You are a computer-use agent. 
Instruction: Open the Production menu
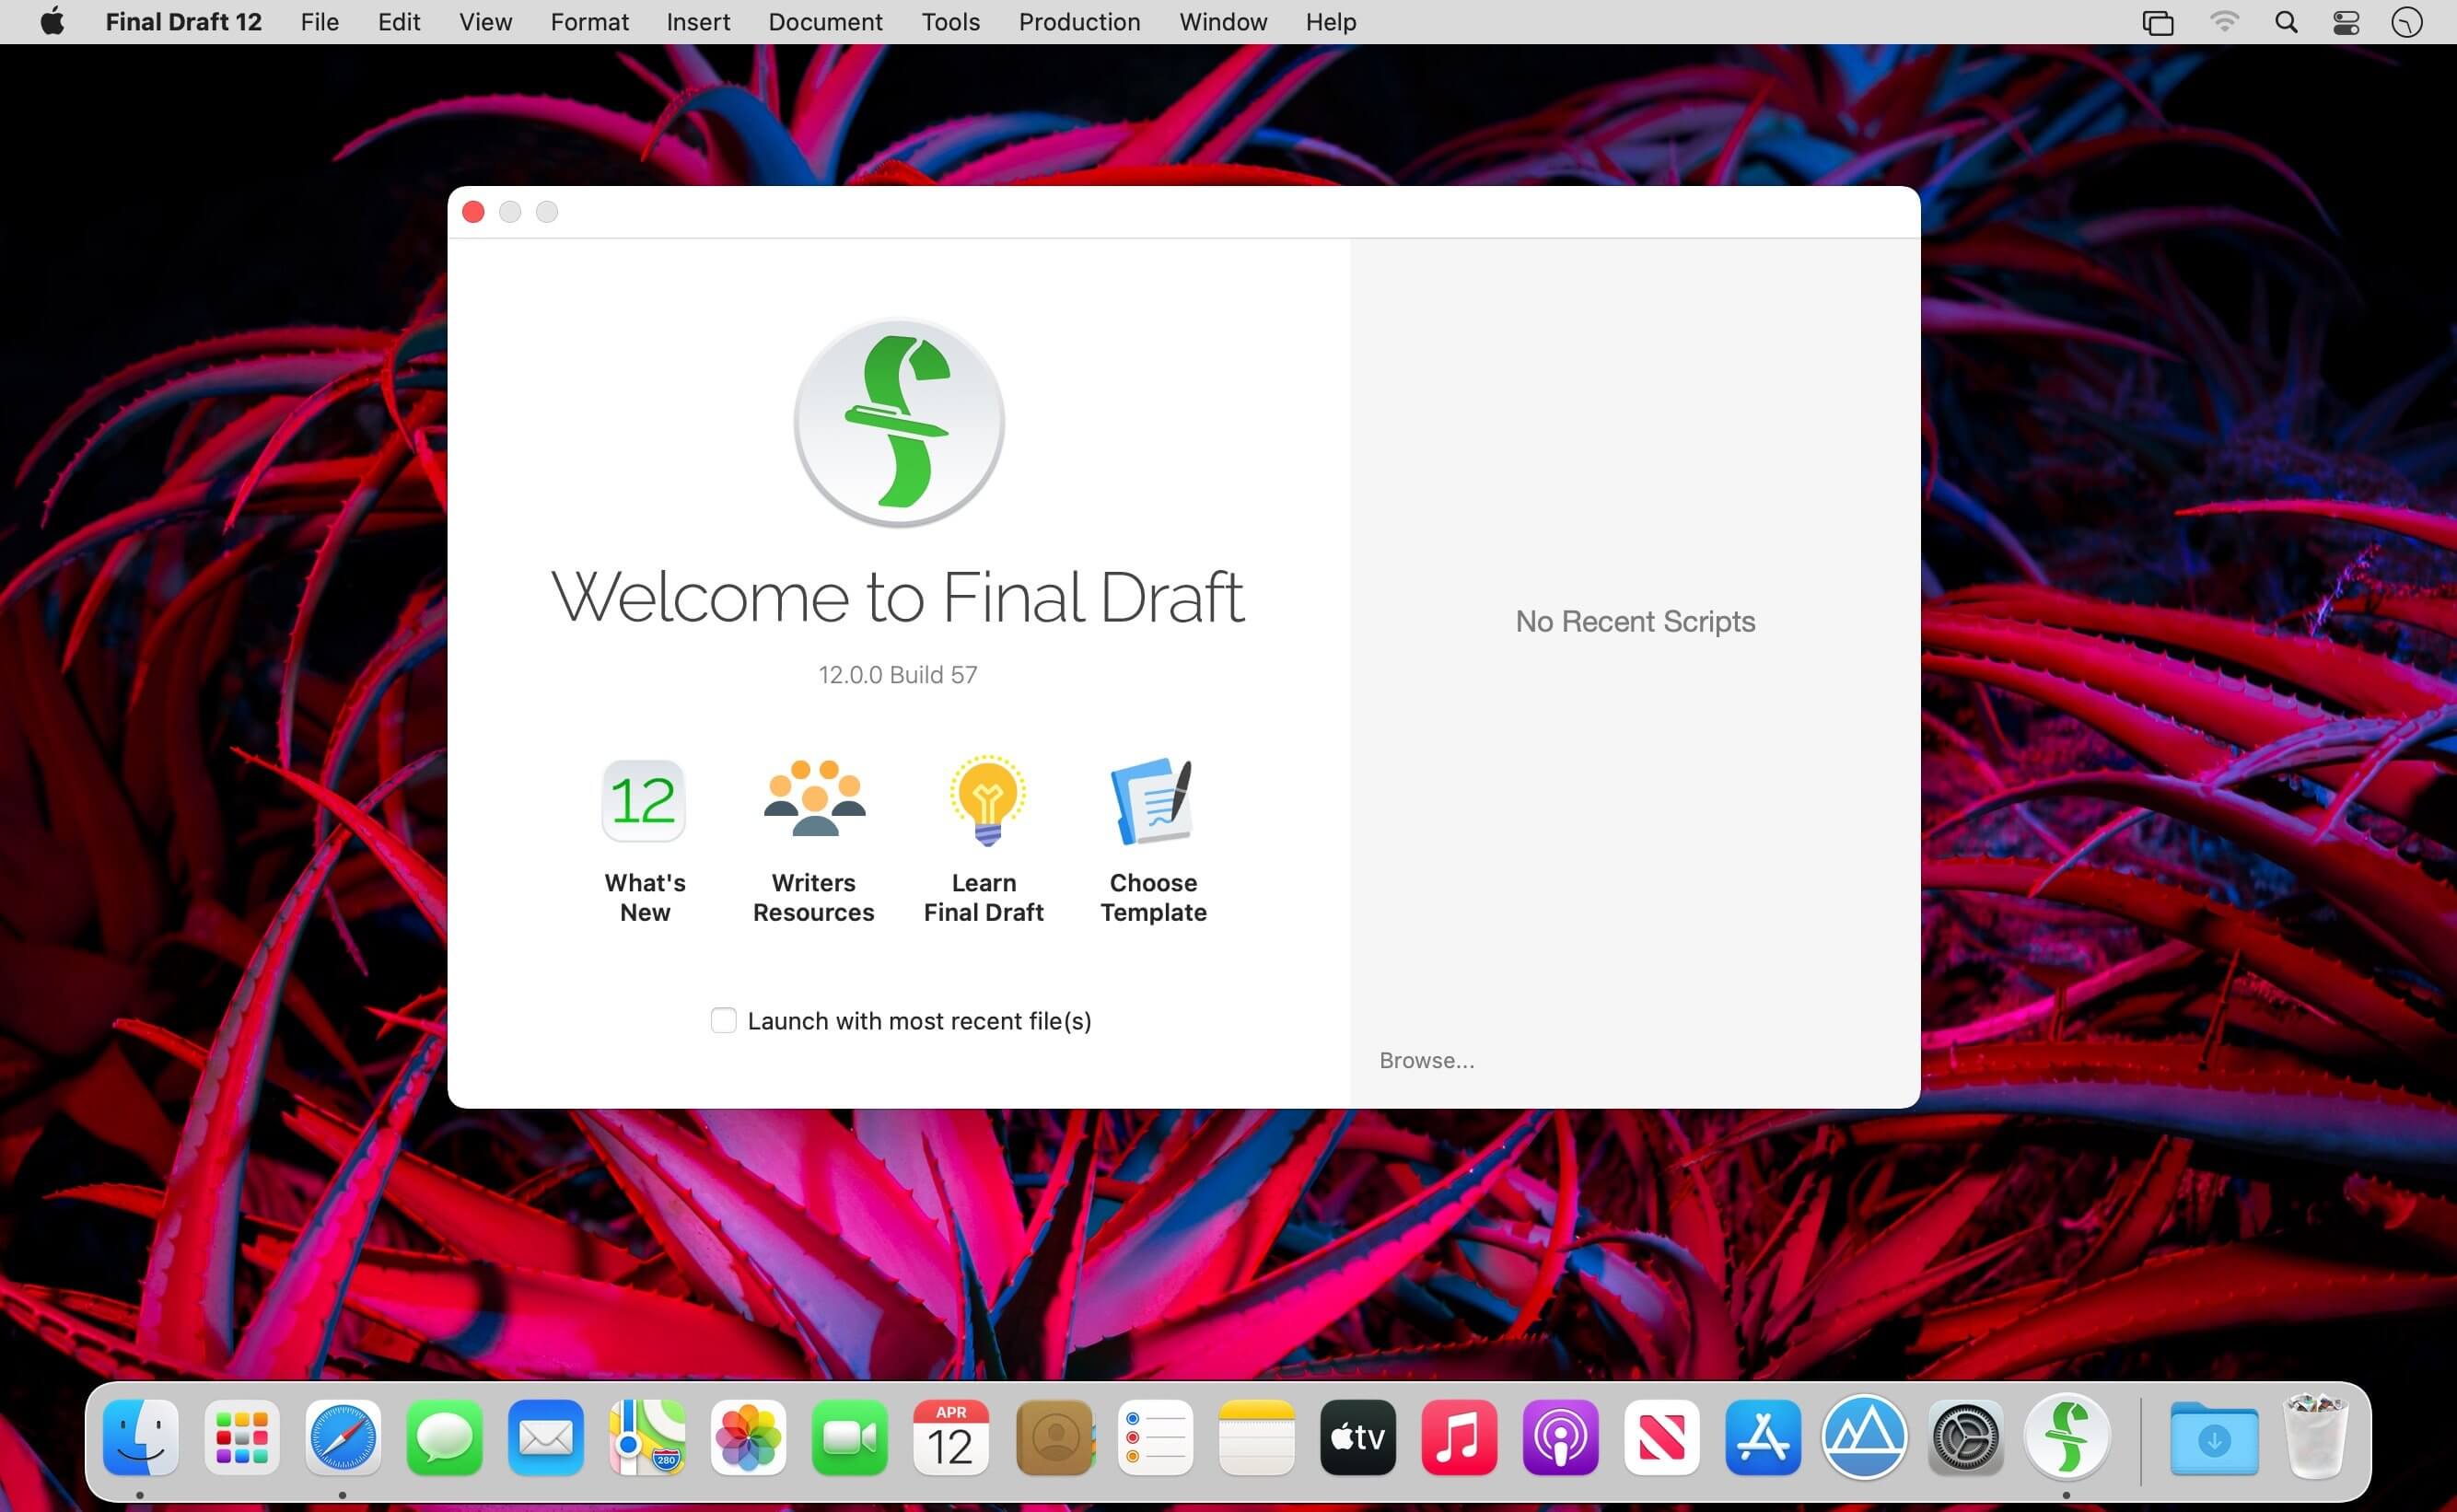click(1079, 22)
